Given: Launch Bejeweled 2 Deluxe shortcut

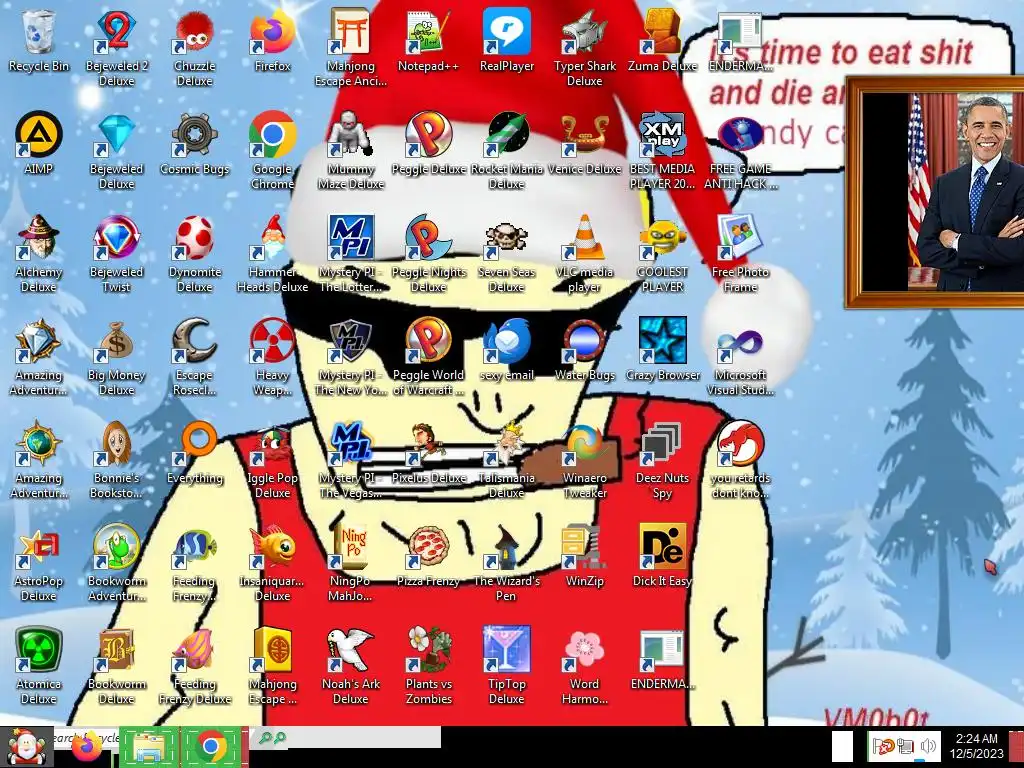Looking at the screenshot, I should (116, 48).
